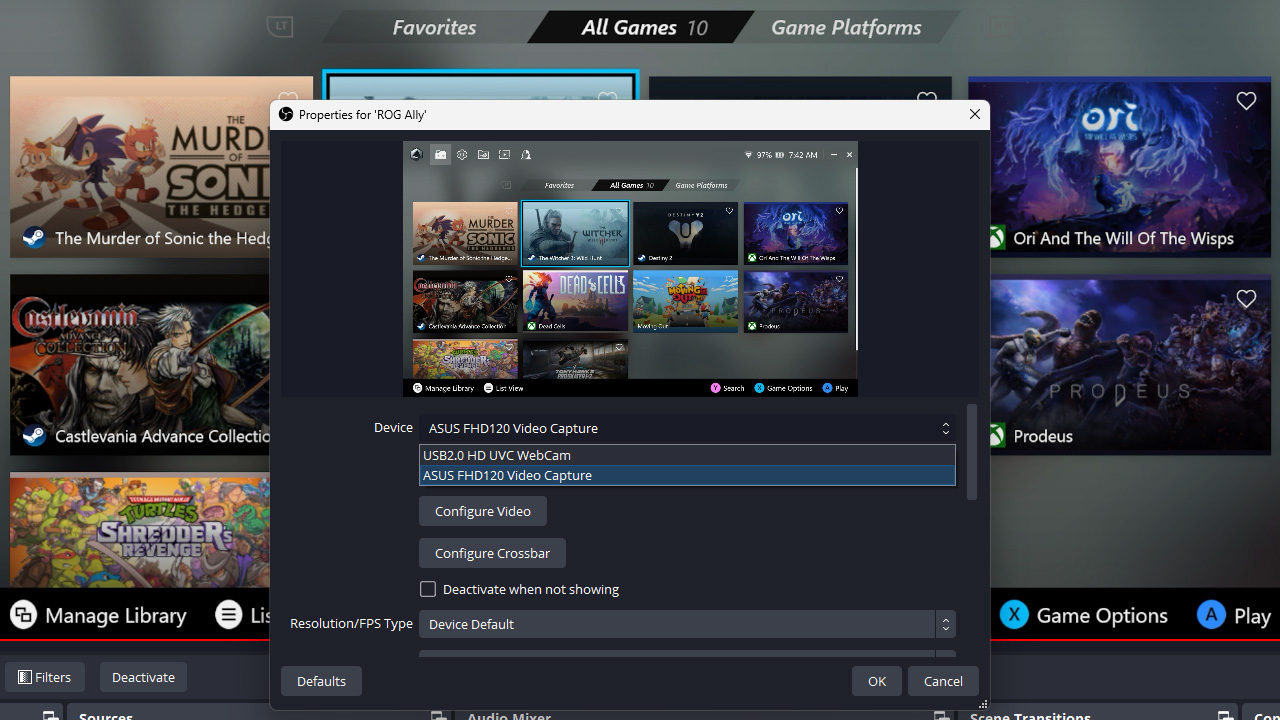
Task: Switch to Favorites tab in background
Action: pos(435,27)
